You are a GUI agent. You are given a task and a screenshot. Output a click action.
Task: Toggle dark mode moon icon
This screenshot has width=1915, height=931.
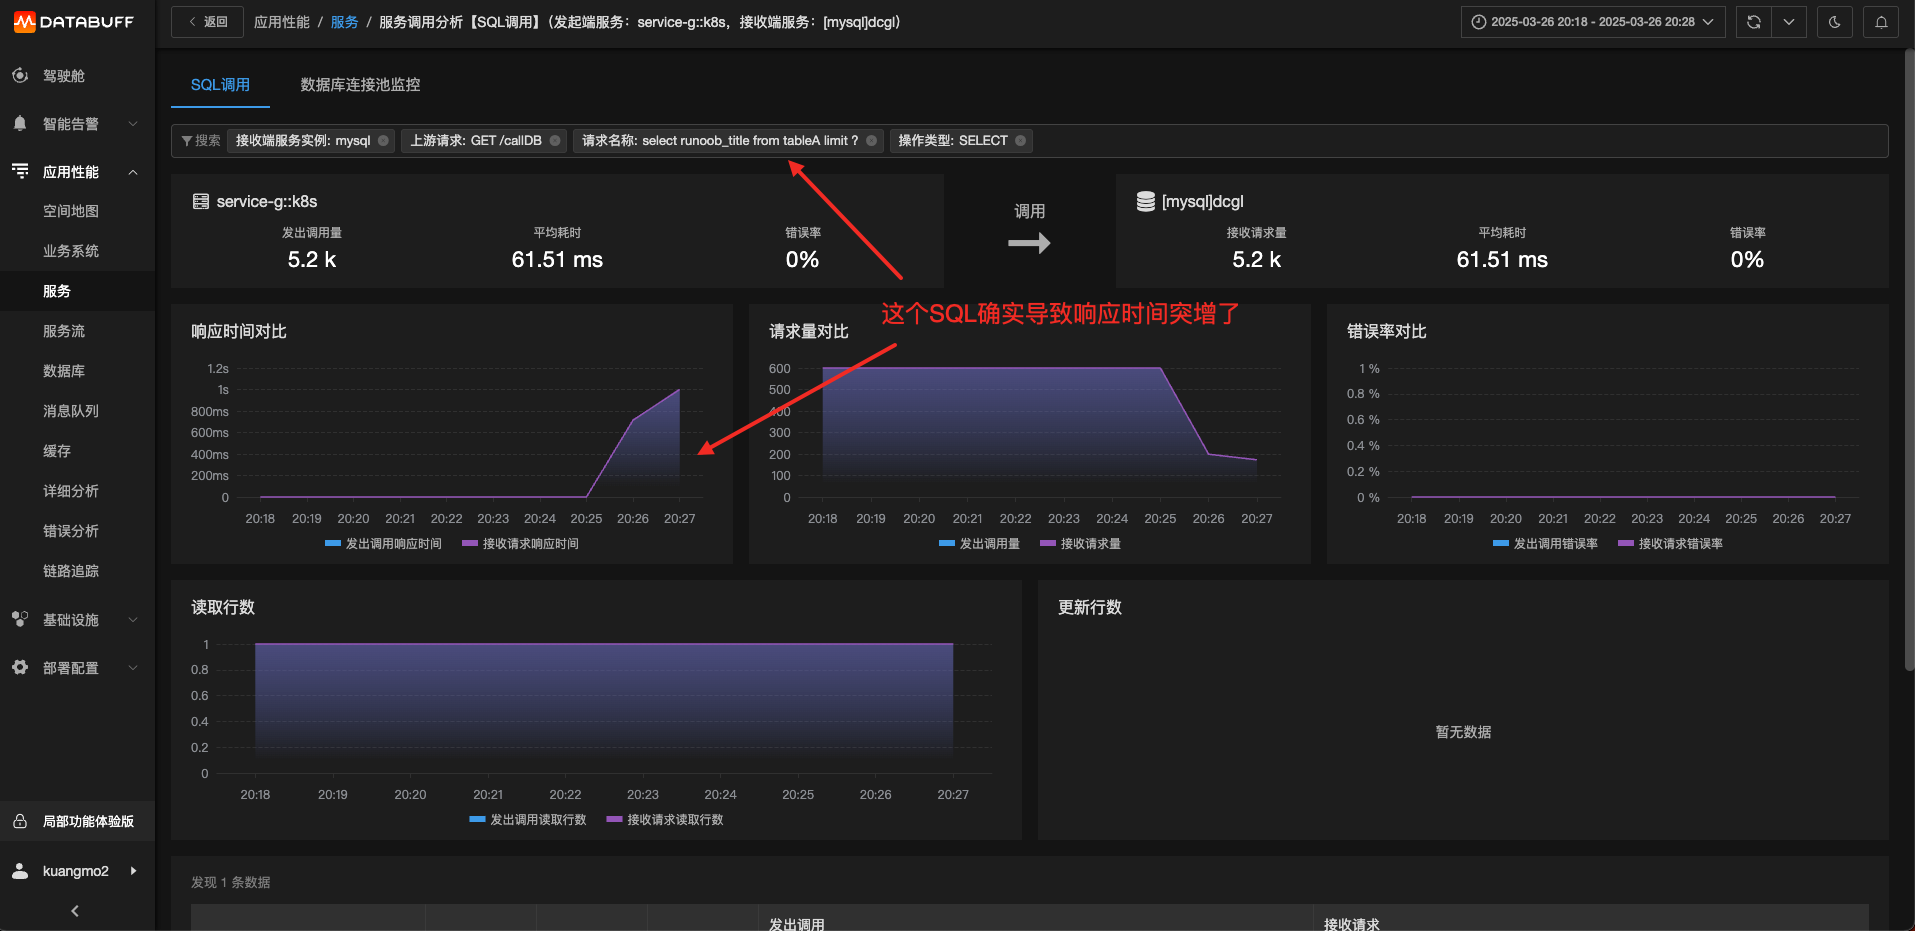click(x=1834, y=22)
